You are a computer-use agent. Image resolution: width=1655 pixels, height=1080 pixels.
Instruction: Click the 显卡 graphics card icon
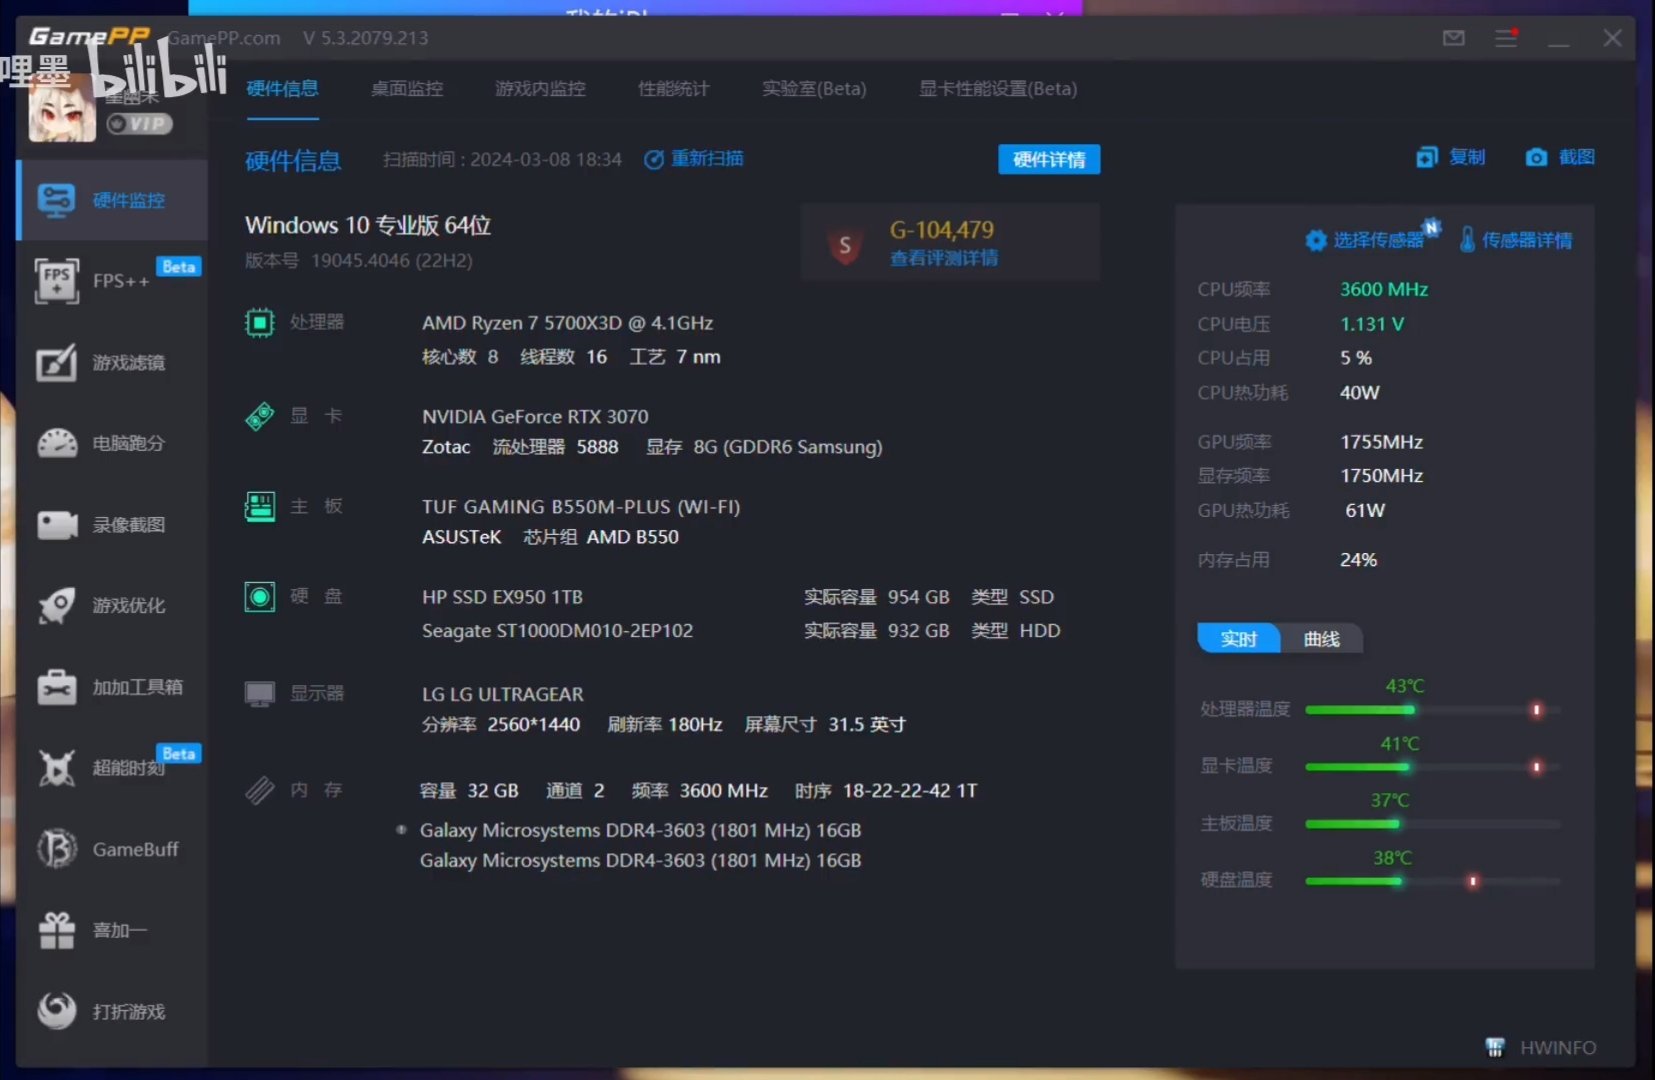[260, 416]
